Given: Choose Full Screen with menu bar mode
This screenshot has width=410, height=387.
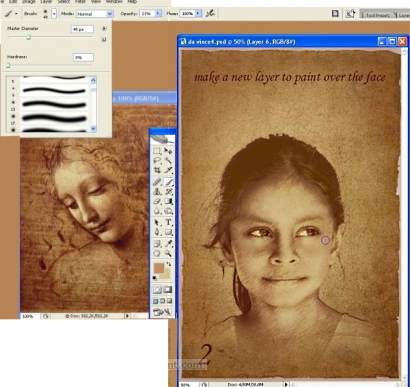Looking at the screenshot, I should (x=162, y=301).
